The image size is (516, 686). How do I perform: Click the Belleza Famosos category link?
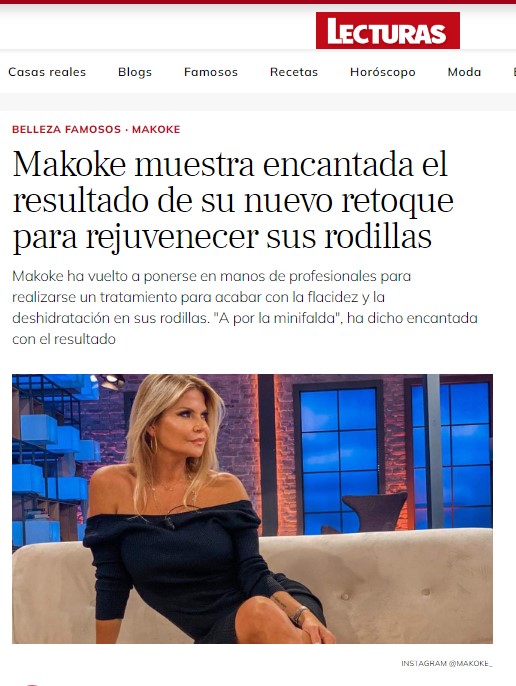pos(66,130)
